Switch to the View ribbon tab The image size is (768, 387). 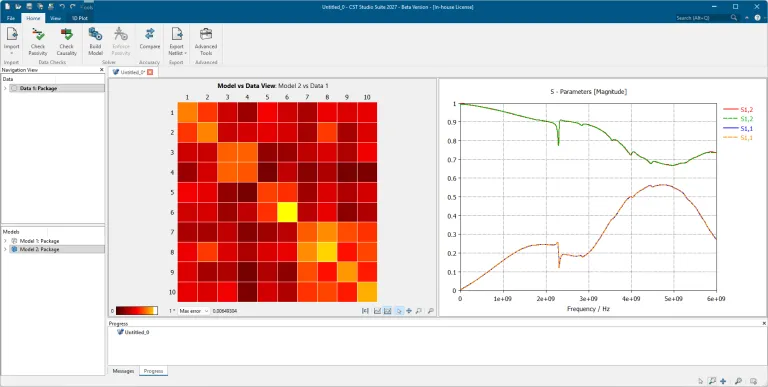point(55,18)
